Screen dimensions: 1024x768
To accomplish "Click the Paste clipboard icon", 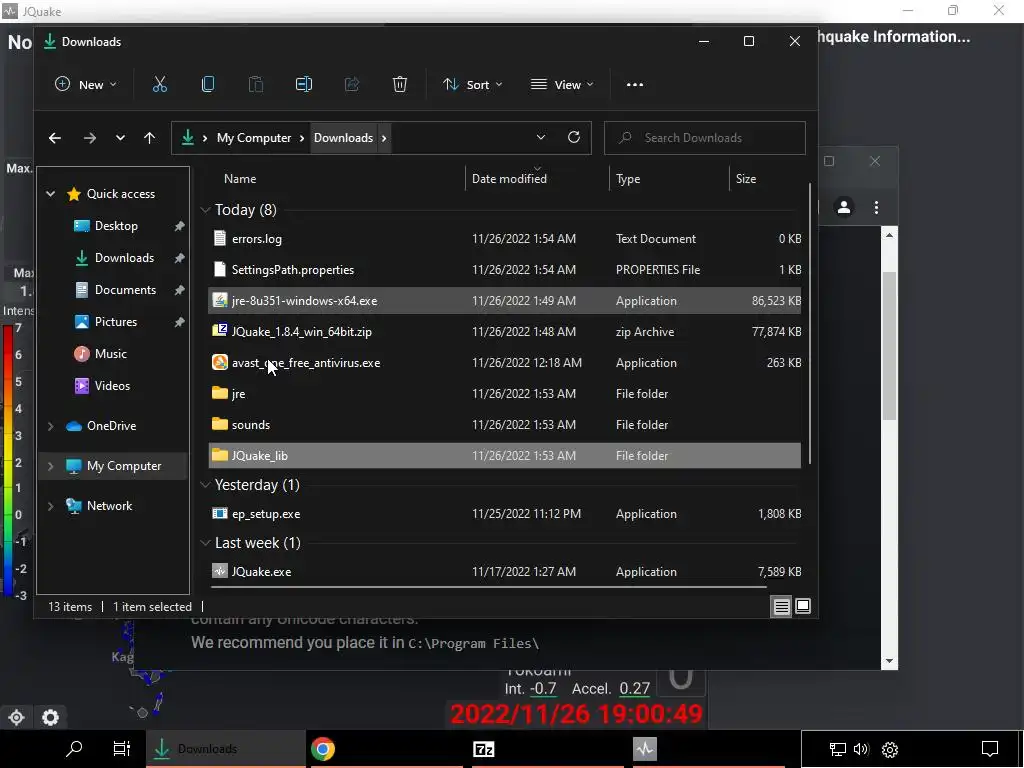I will coord(256,84).
